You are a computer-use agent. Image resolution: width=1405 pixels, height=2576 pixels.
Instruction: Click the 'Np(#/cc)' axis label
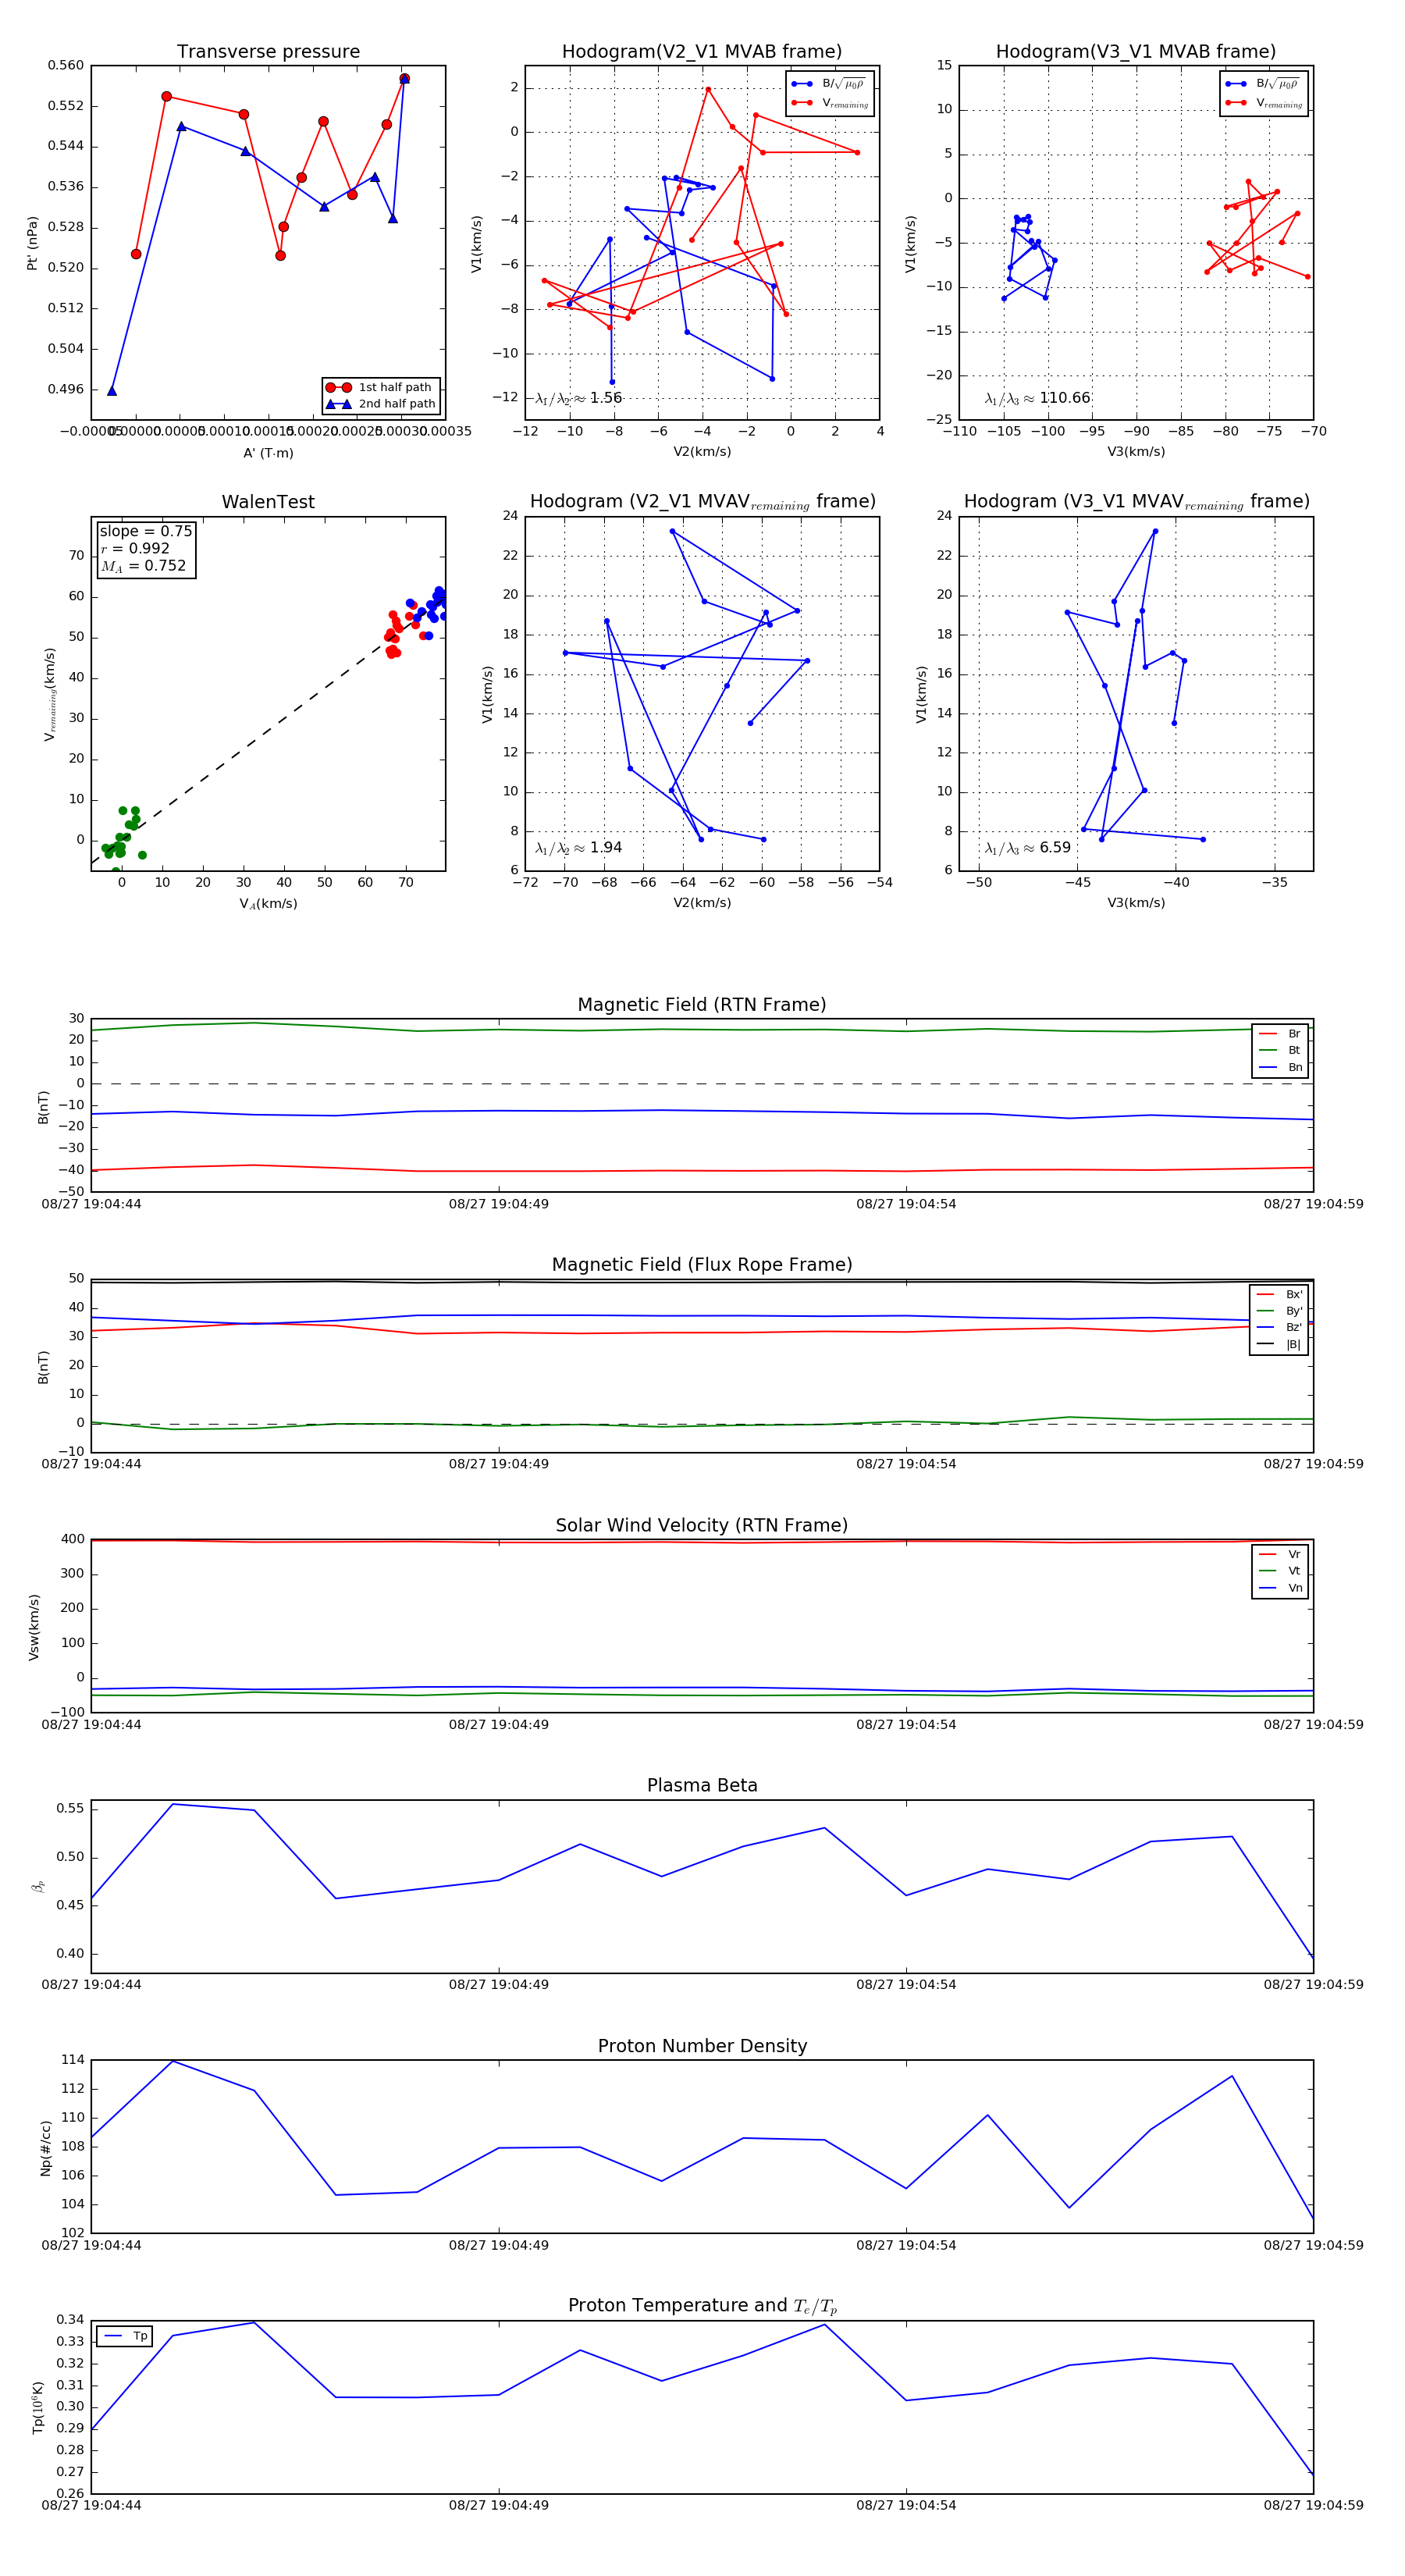tap(46, 2147)
